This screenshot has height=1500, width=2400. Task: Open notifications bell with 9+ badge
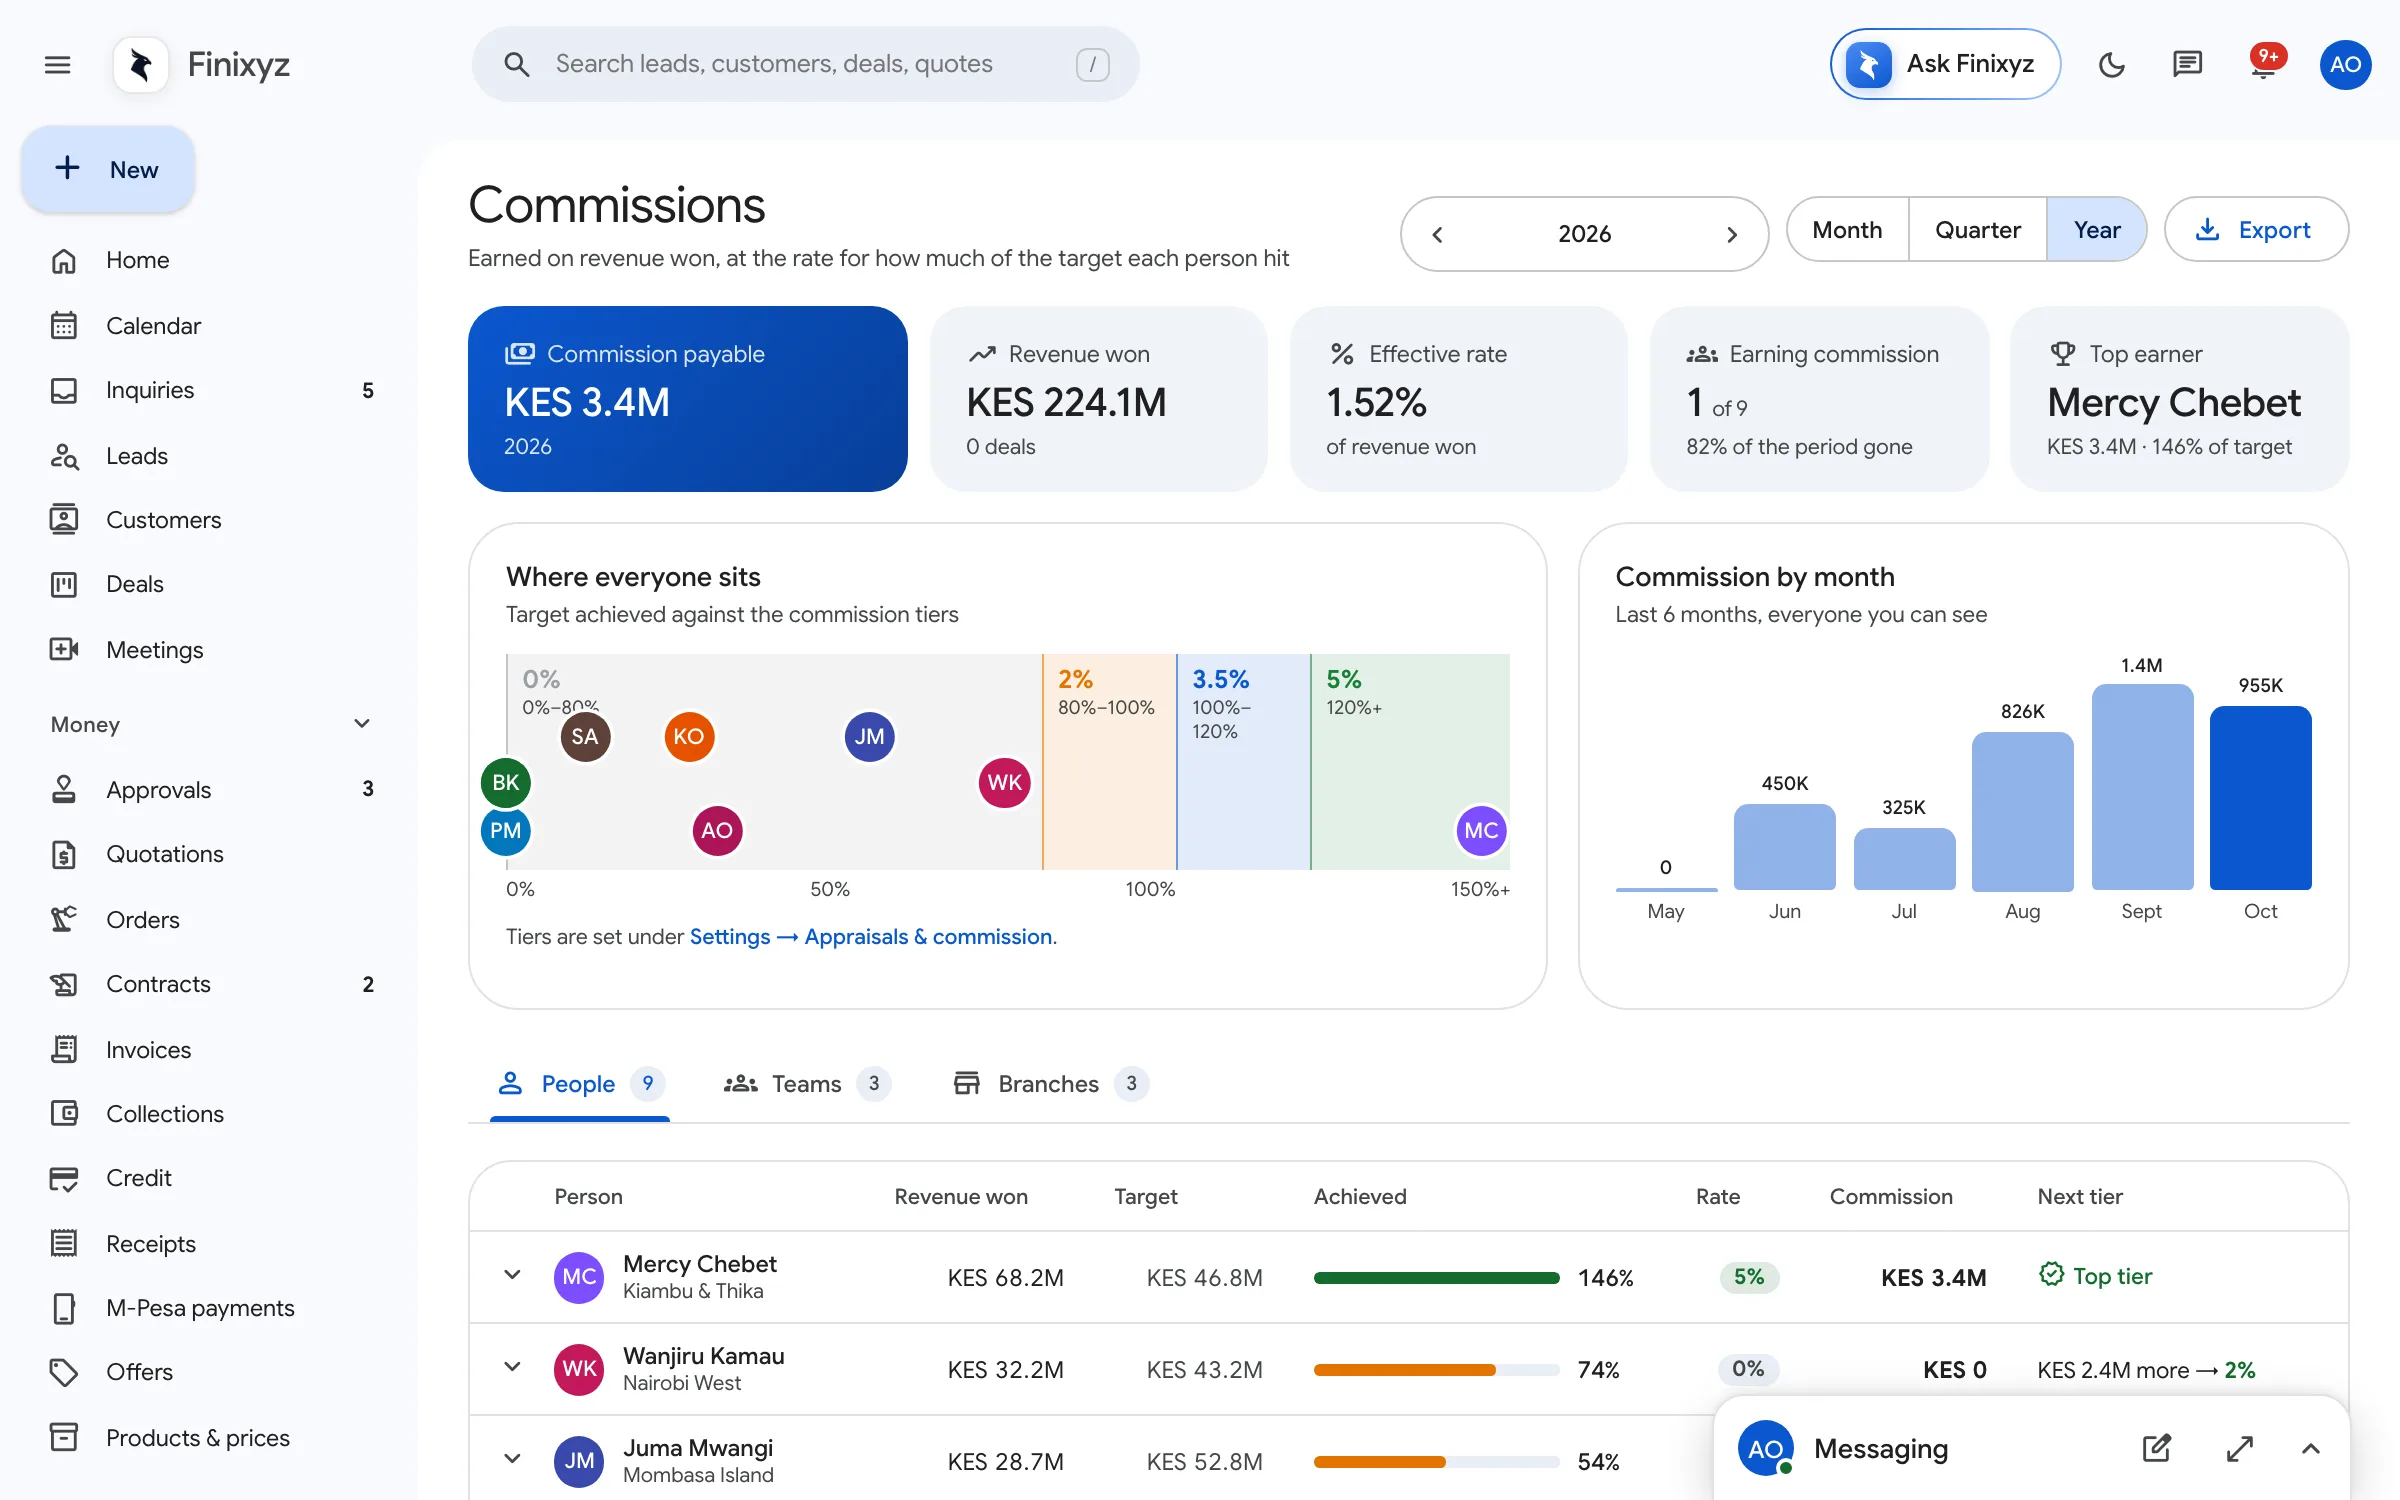click(2264, 65)
